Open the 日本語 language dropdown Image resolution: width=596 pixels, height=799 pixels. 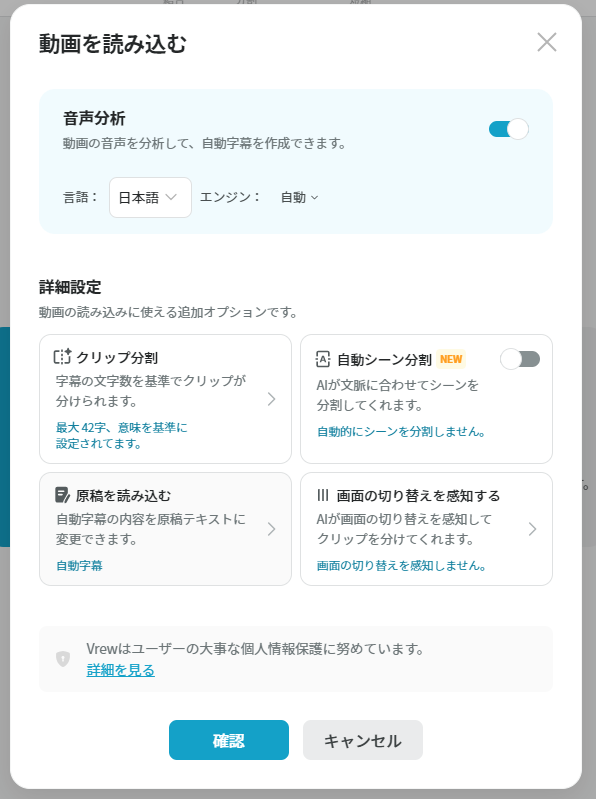tap(150, 197)
